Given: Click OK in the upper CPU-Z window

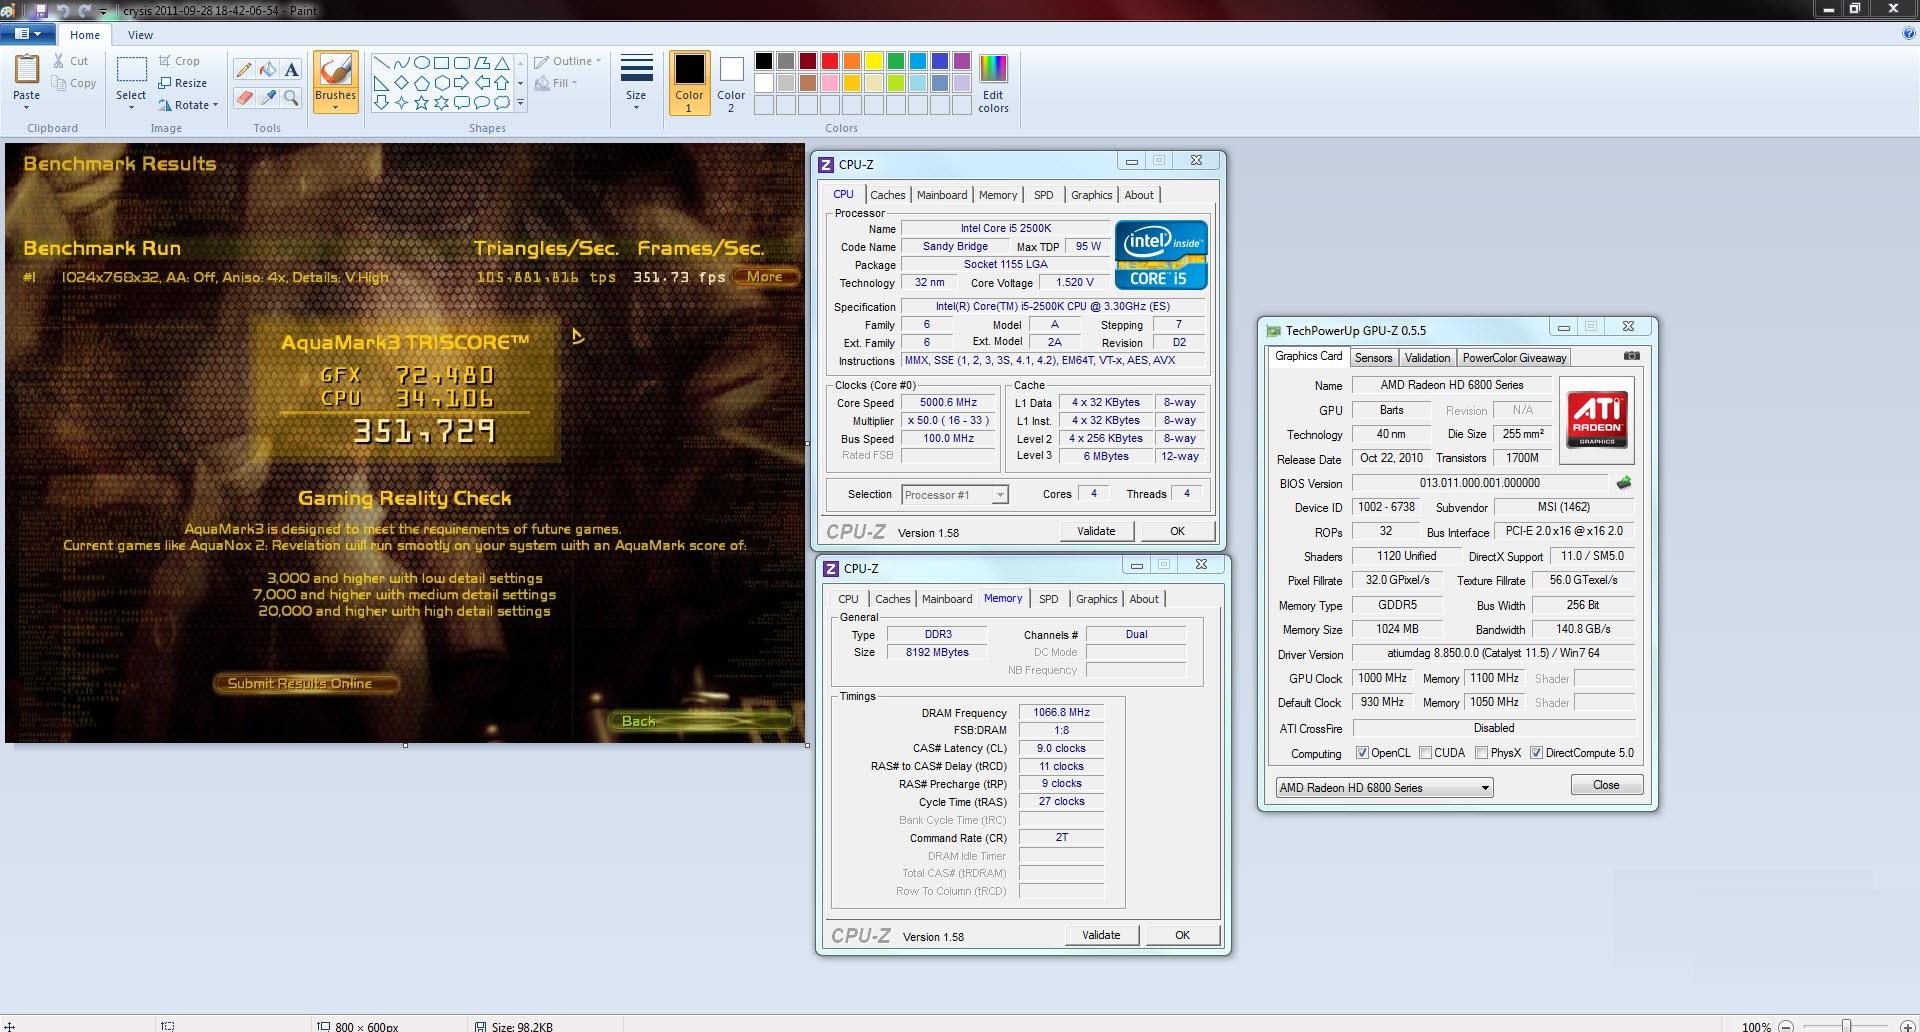Looking at the screenshot, I should (1177, 531).
